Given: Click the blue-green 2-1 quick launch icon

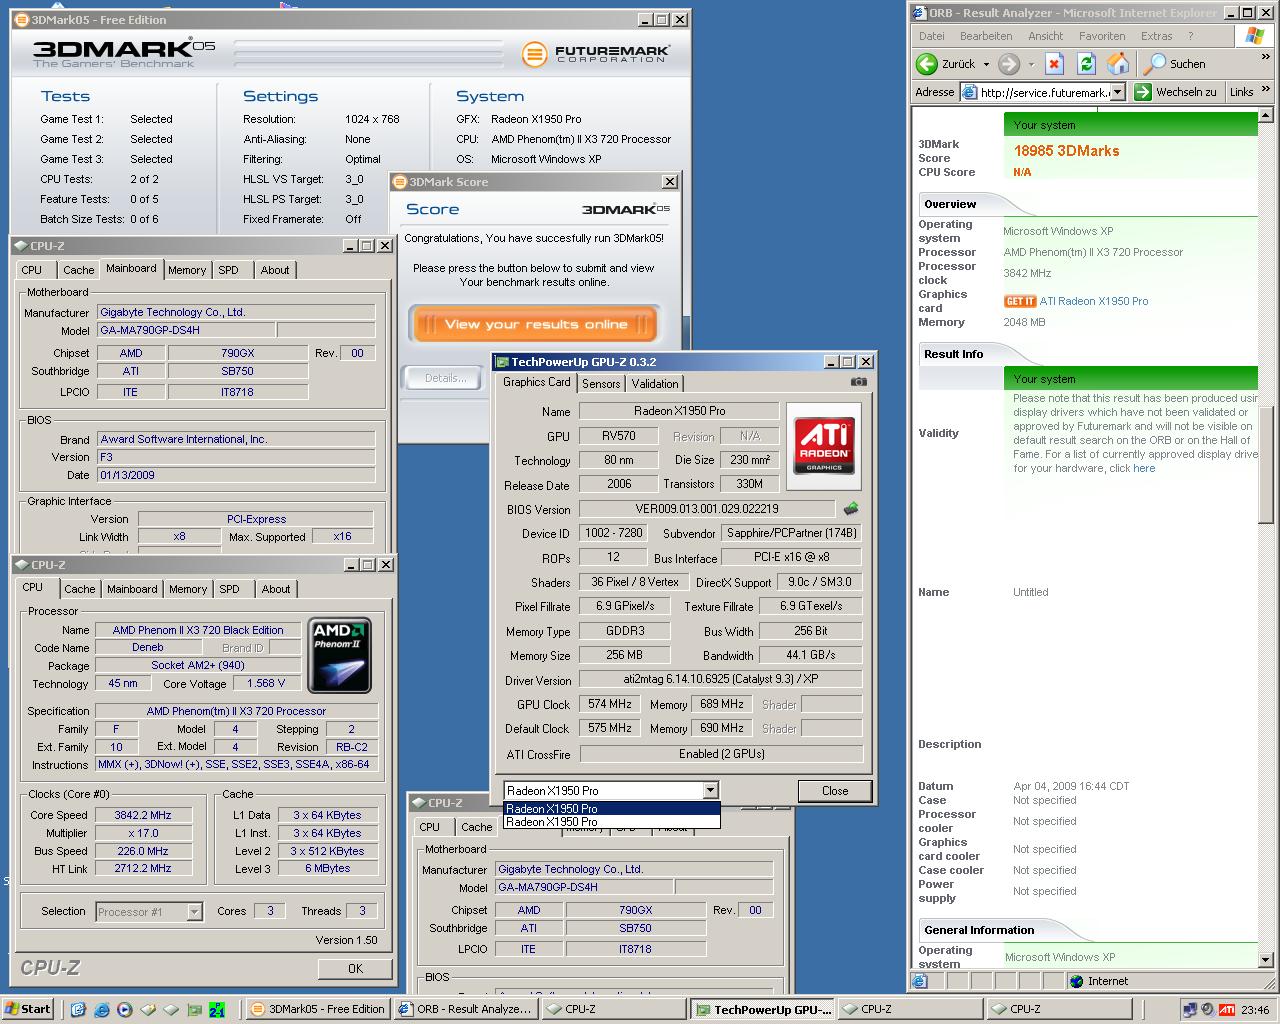Looking at the screenshot, I should coord(217,1009).
